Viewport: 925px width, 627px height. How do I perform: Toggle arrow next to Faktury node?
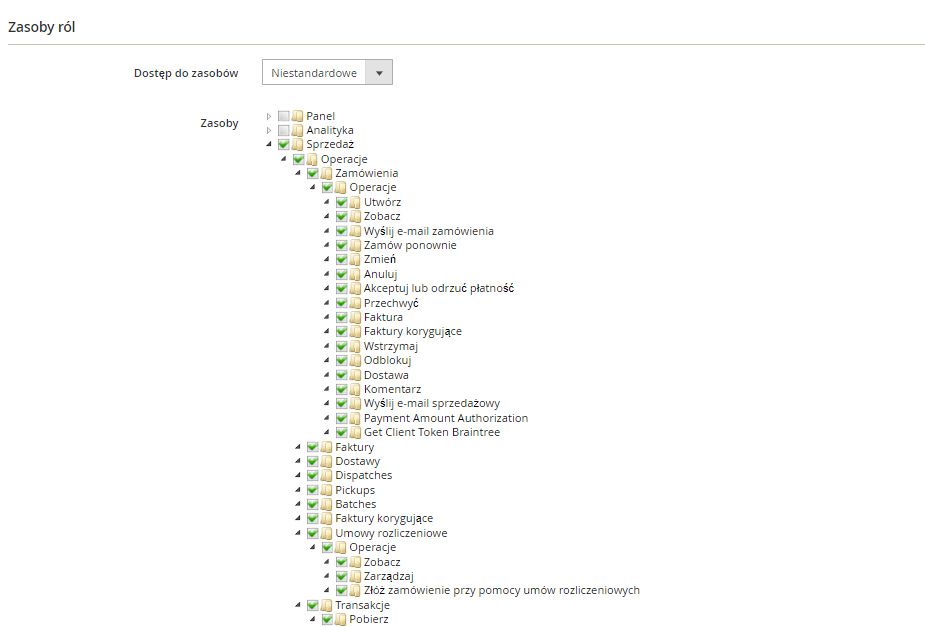coord(298,447)
